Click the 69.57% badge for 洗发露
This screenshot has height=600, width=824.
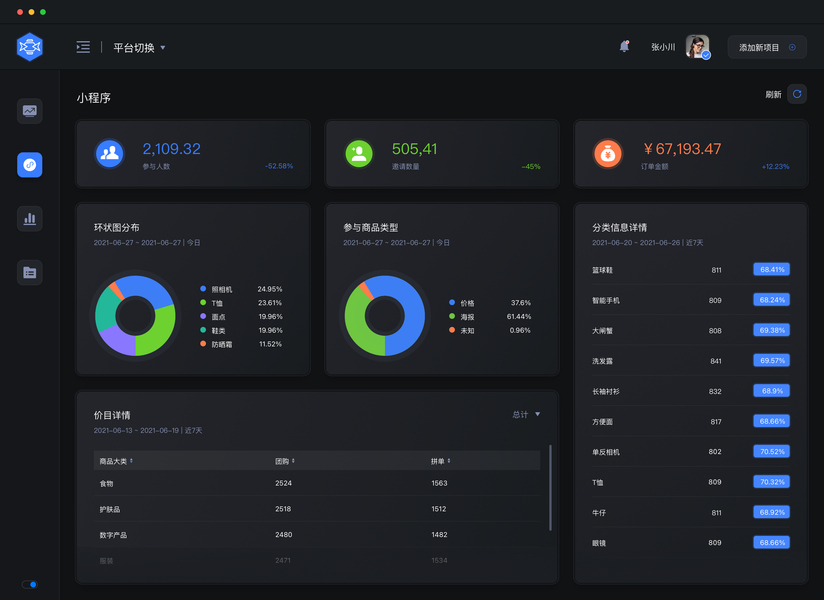point(771,360)
